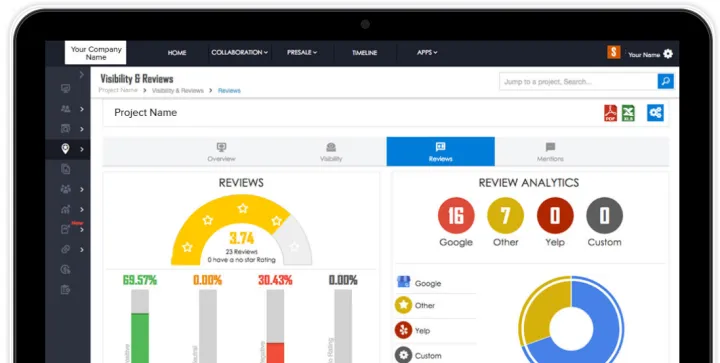Screen dimensions: 720x363
Task: Switch to the Mentions tab
Action: tap(550, 152)
